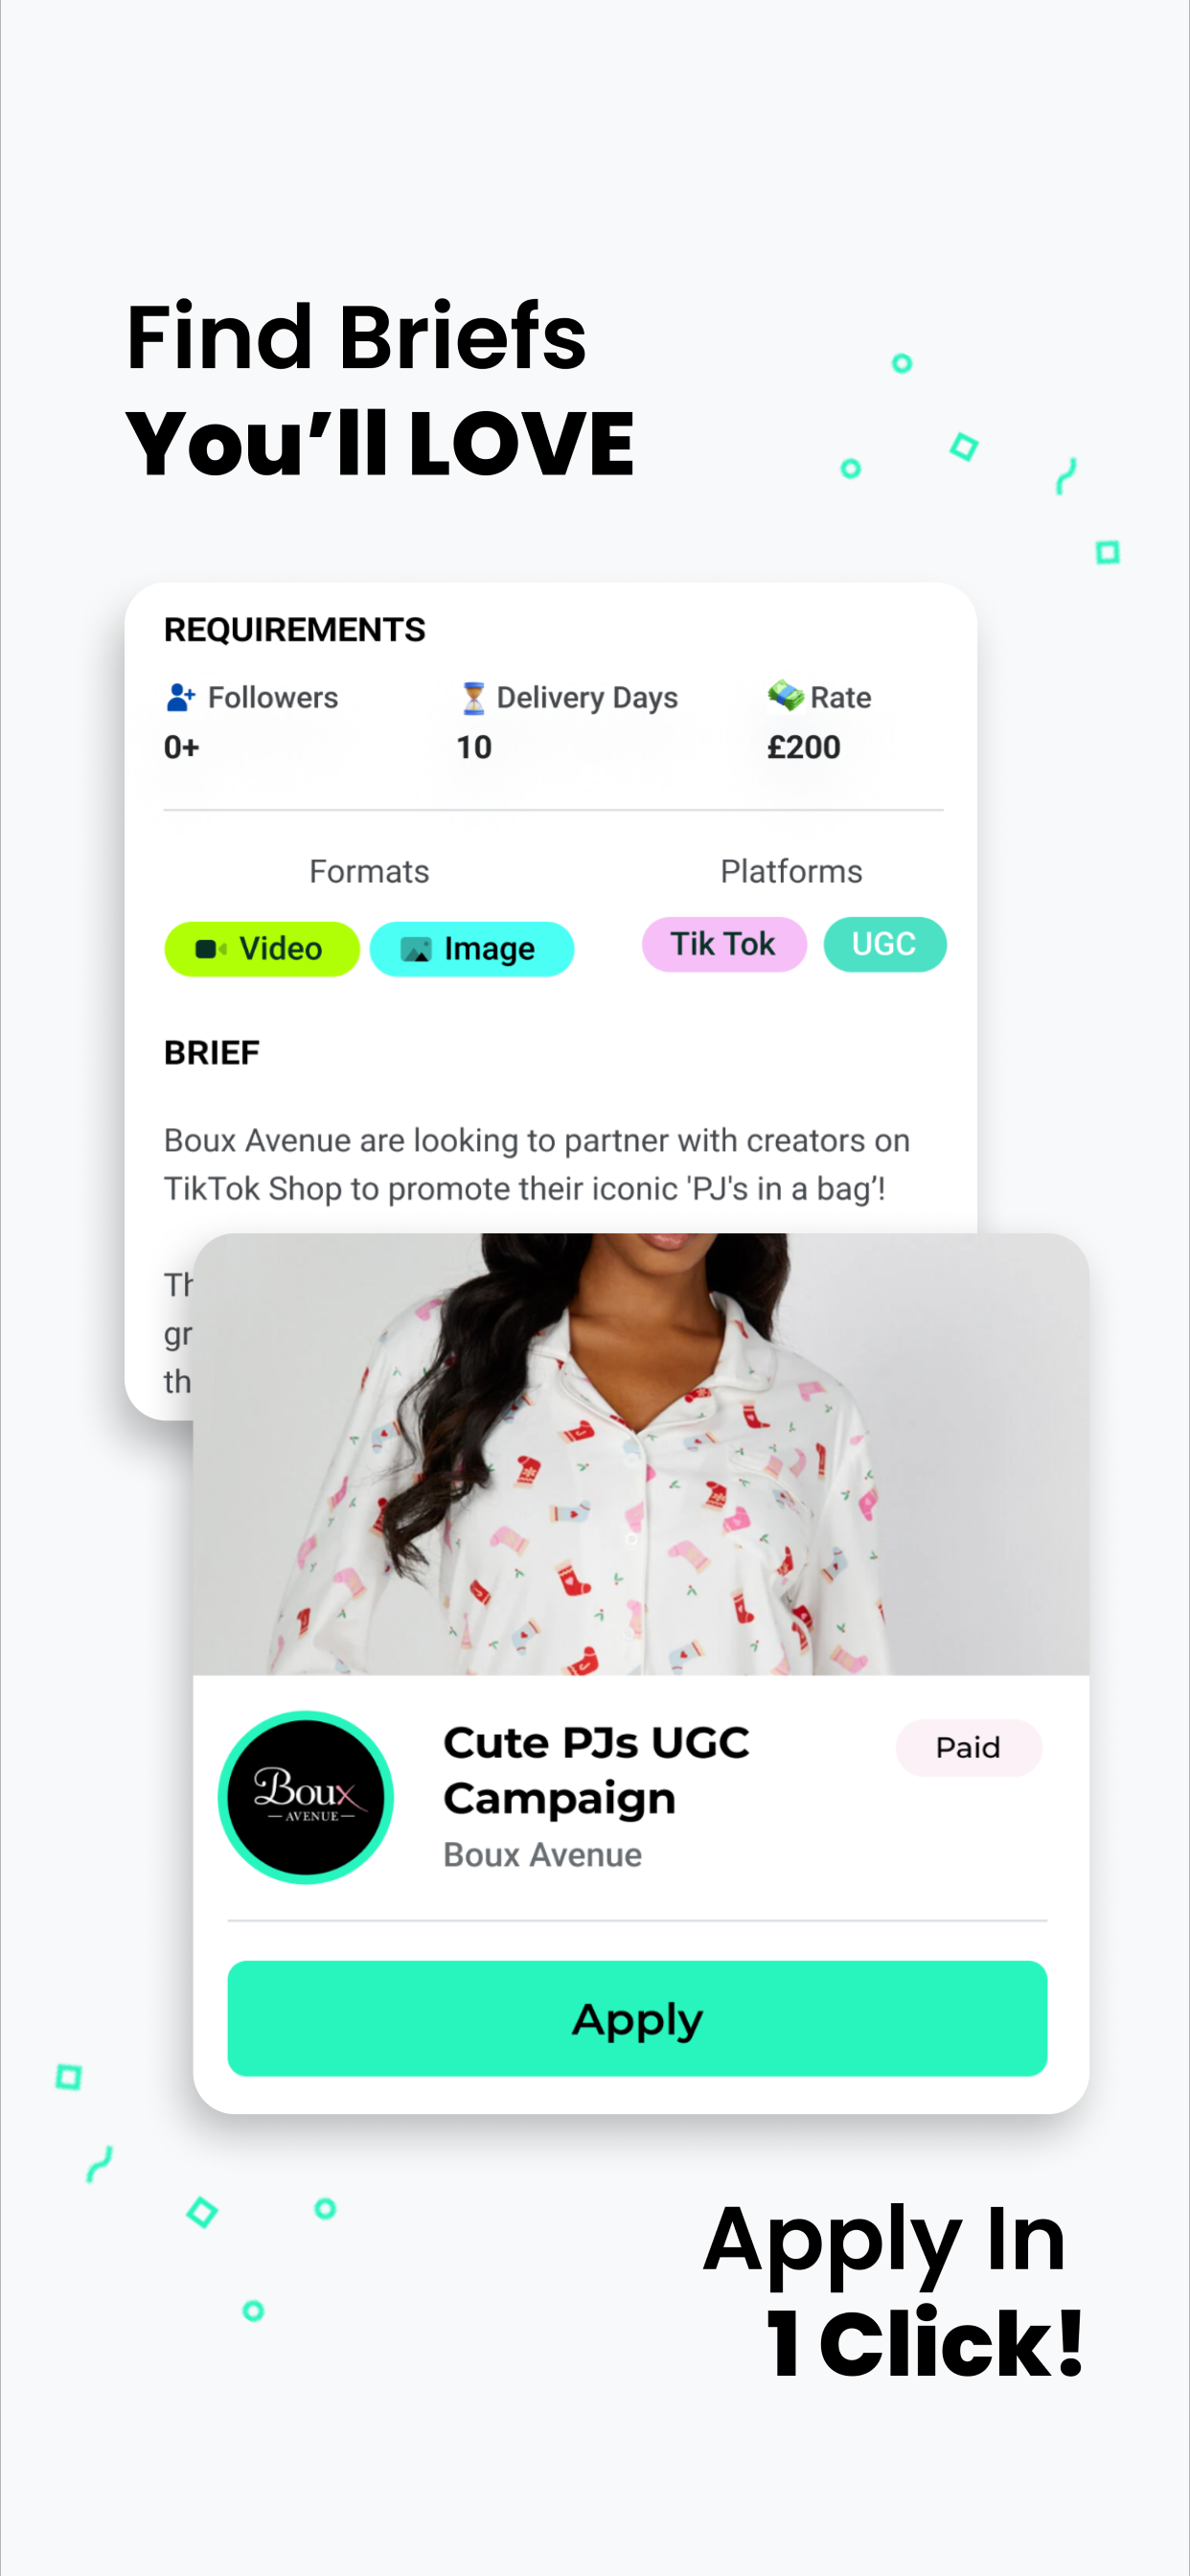Click the REQUIREMENTS section header
1190x2576 pixels.
coord(295,629)
